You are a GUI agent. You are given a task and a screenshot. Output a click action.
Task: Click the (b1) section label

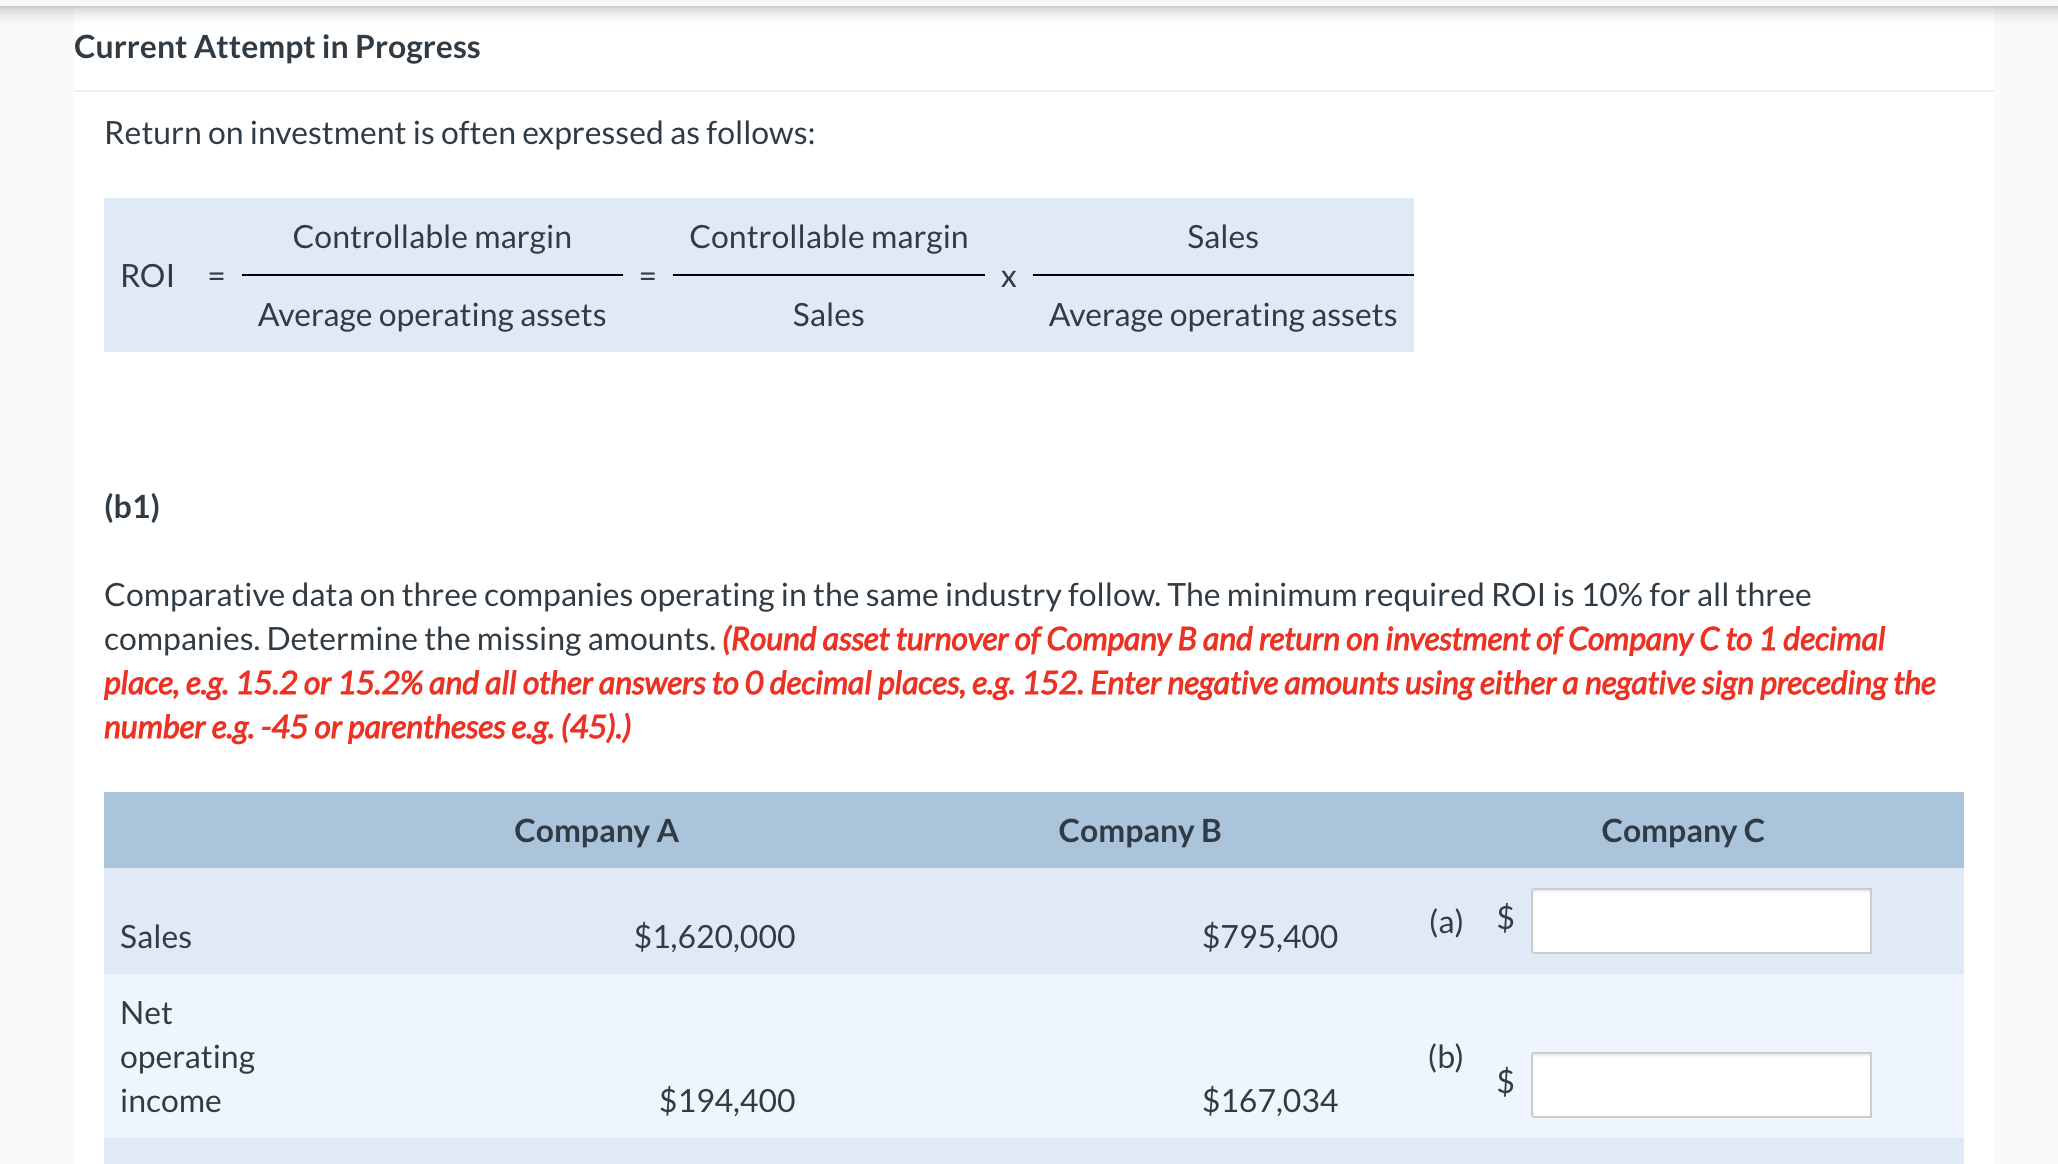(131, 508)
